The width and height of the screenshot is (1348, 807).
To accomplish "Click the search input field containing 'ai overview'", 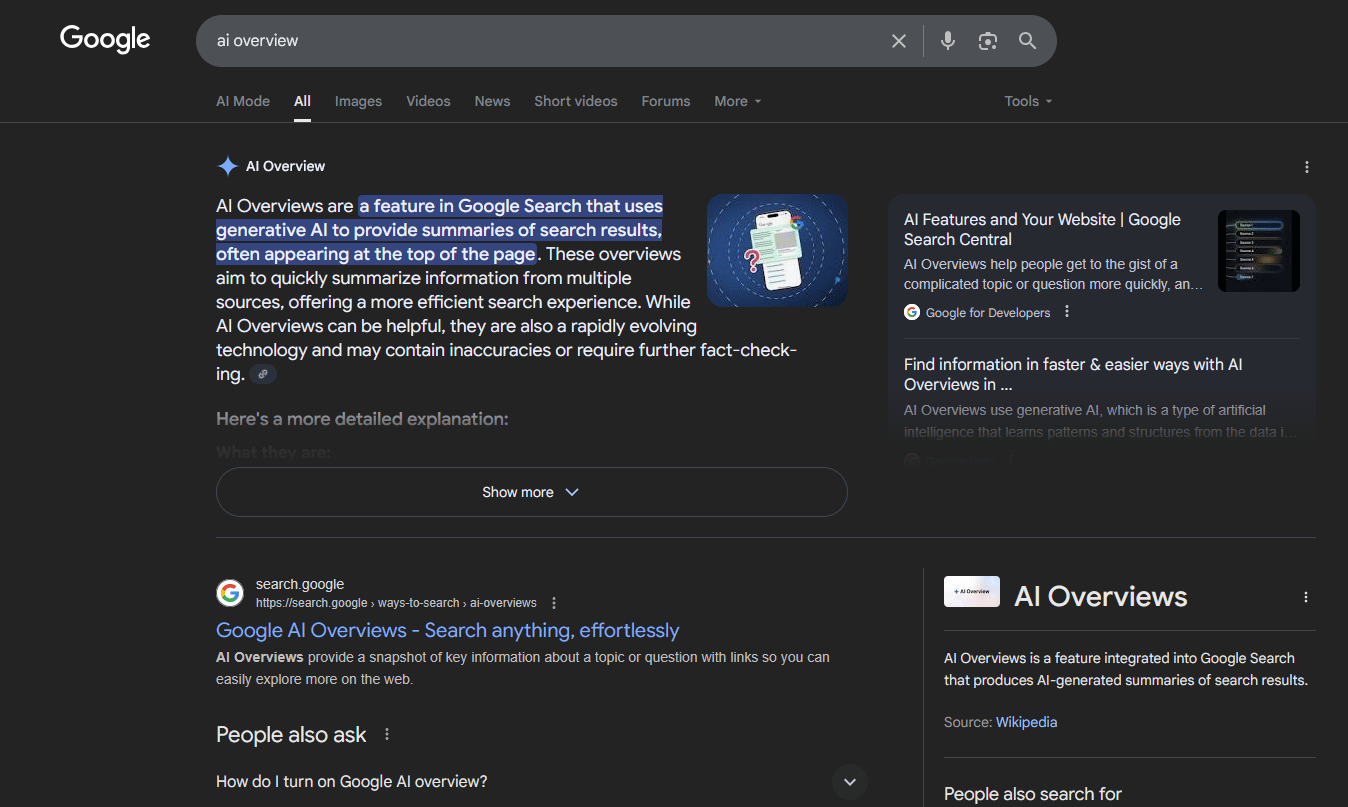I will [x=540, y=41].
